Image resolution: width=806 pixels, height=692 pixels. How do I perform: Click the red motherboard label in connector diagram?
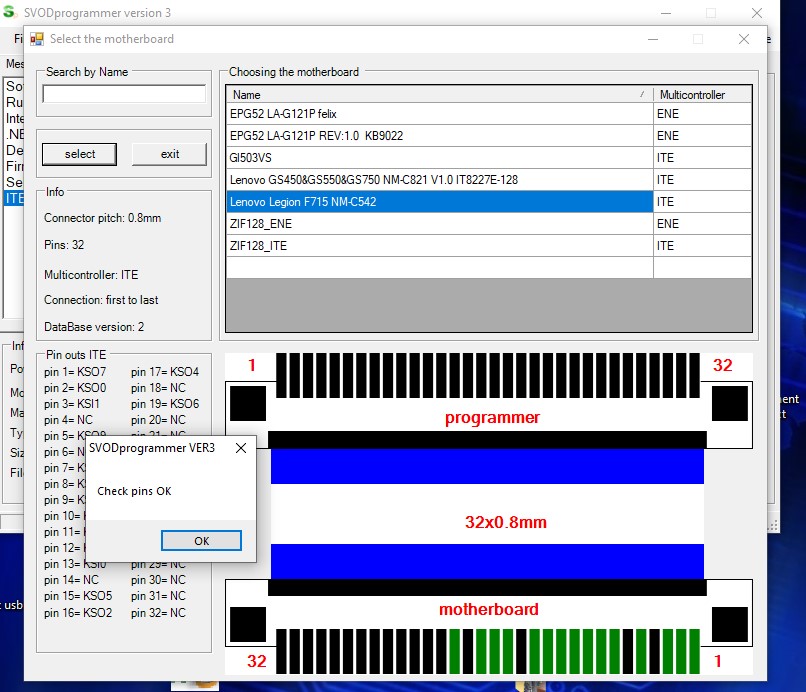click(488, 609)
